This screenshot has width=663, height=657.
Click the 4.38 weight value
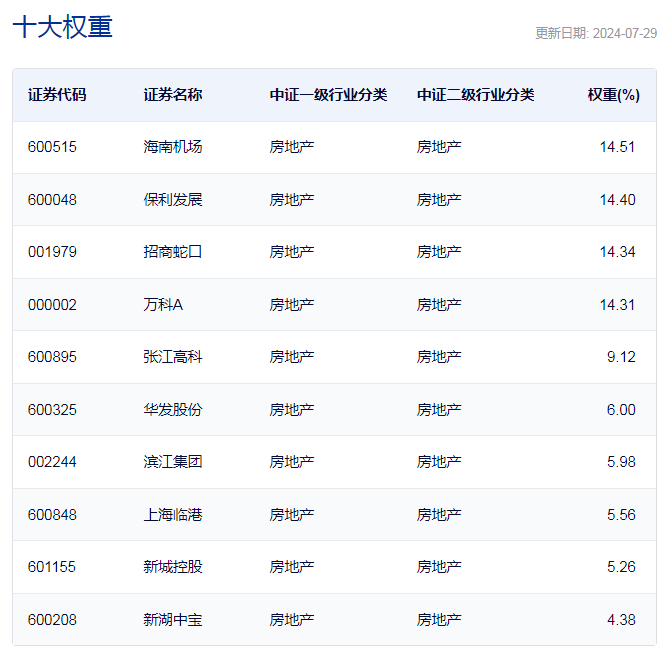(x=621, y=620)
